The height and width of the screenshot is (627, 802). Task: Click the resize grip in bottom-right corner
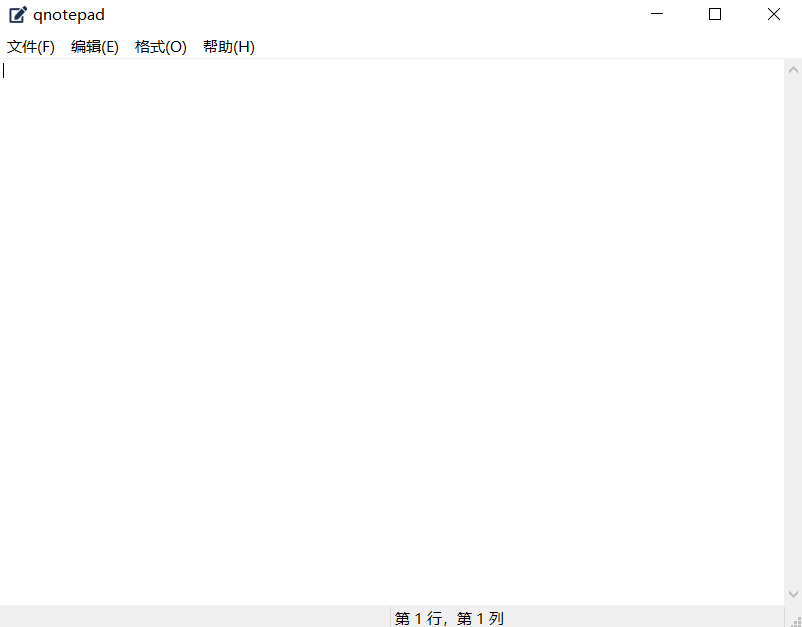796,621
